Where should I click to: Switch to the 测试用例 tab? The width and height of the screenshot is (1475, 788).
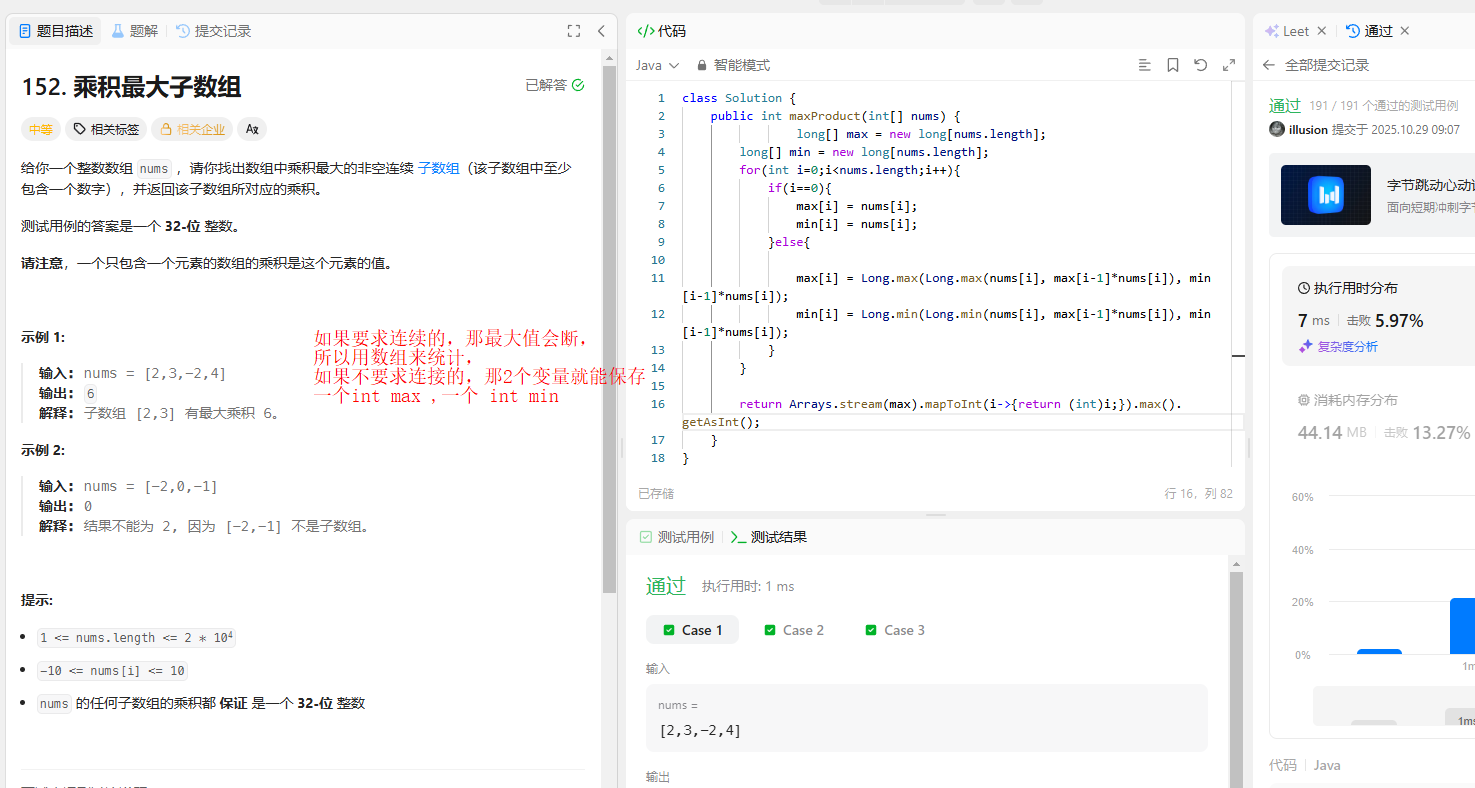677,537
